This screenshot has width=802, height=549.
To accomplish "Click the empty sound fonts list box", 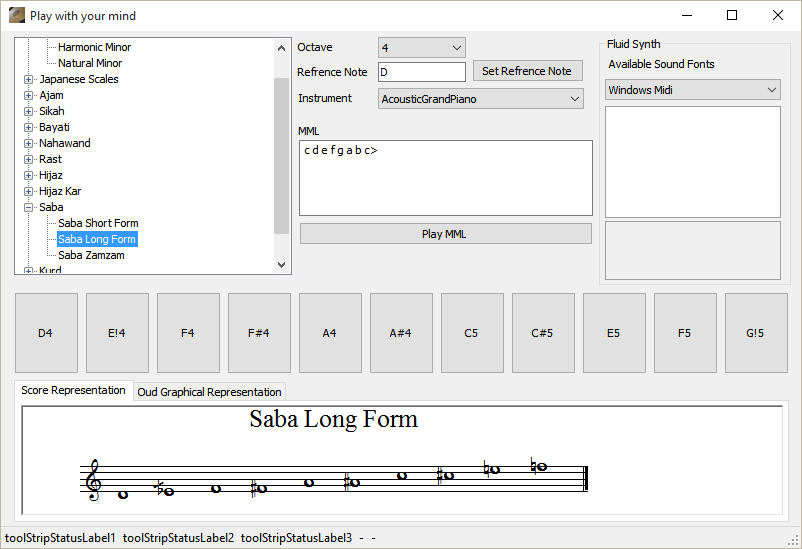I will click(693, 162).
